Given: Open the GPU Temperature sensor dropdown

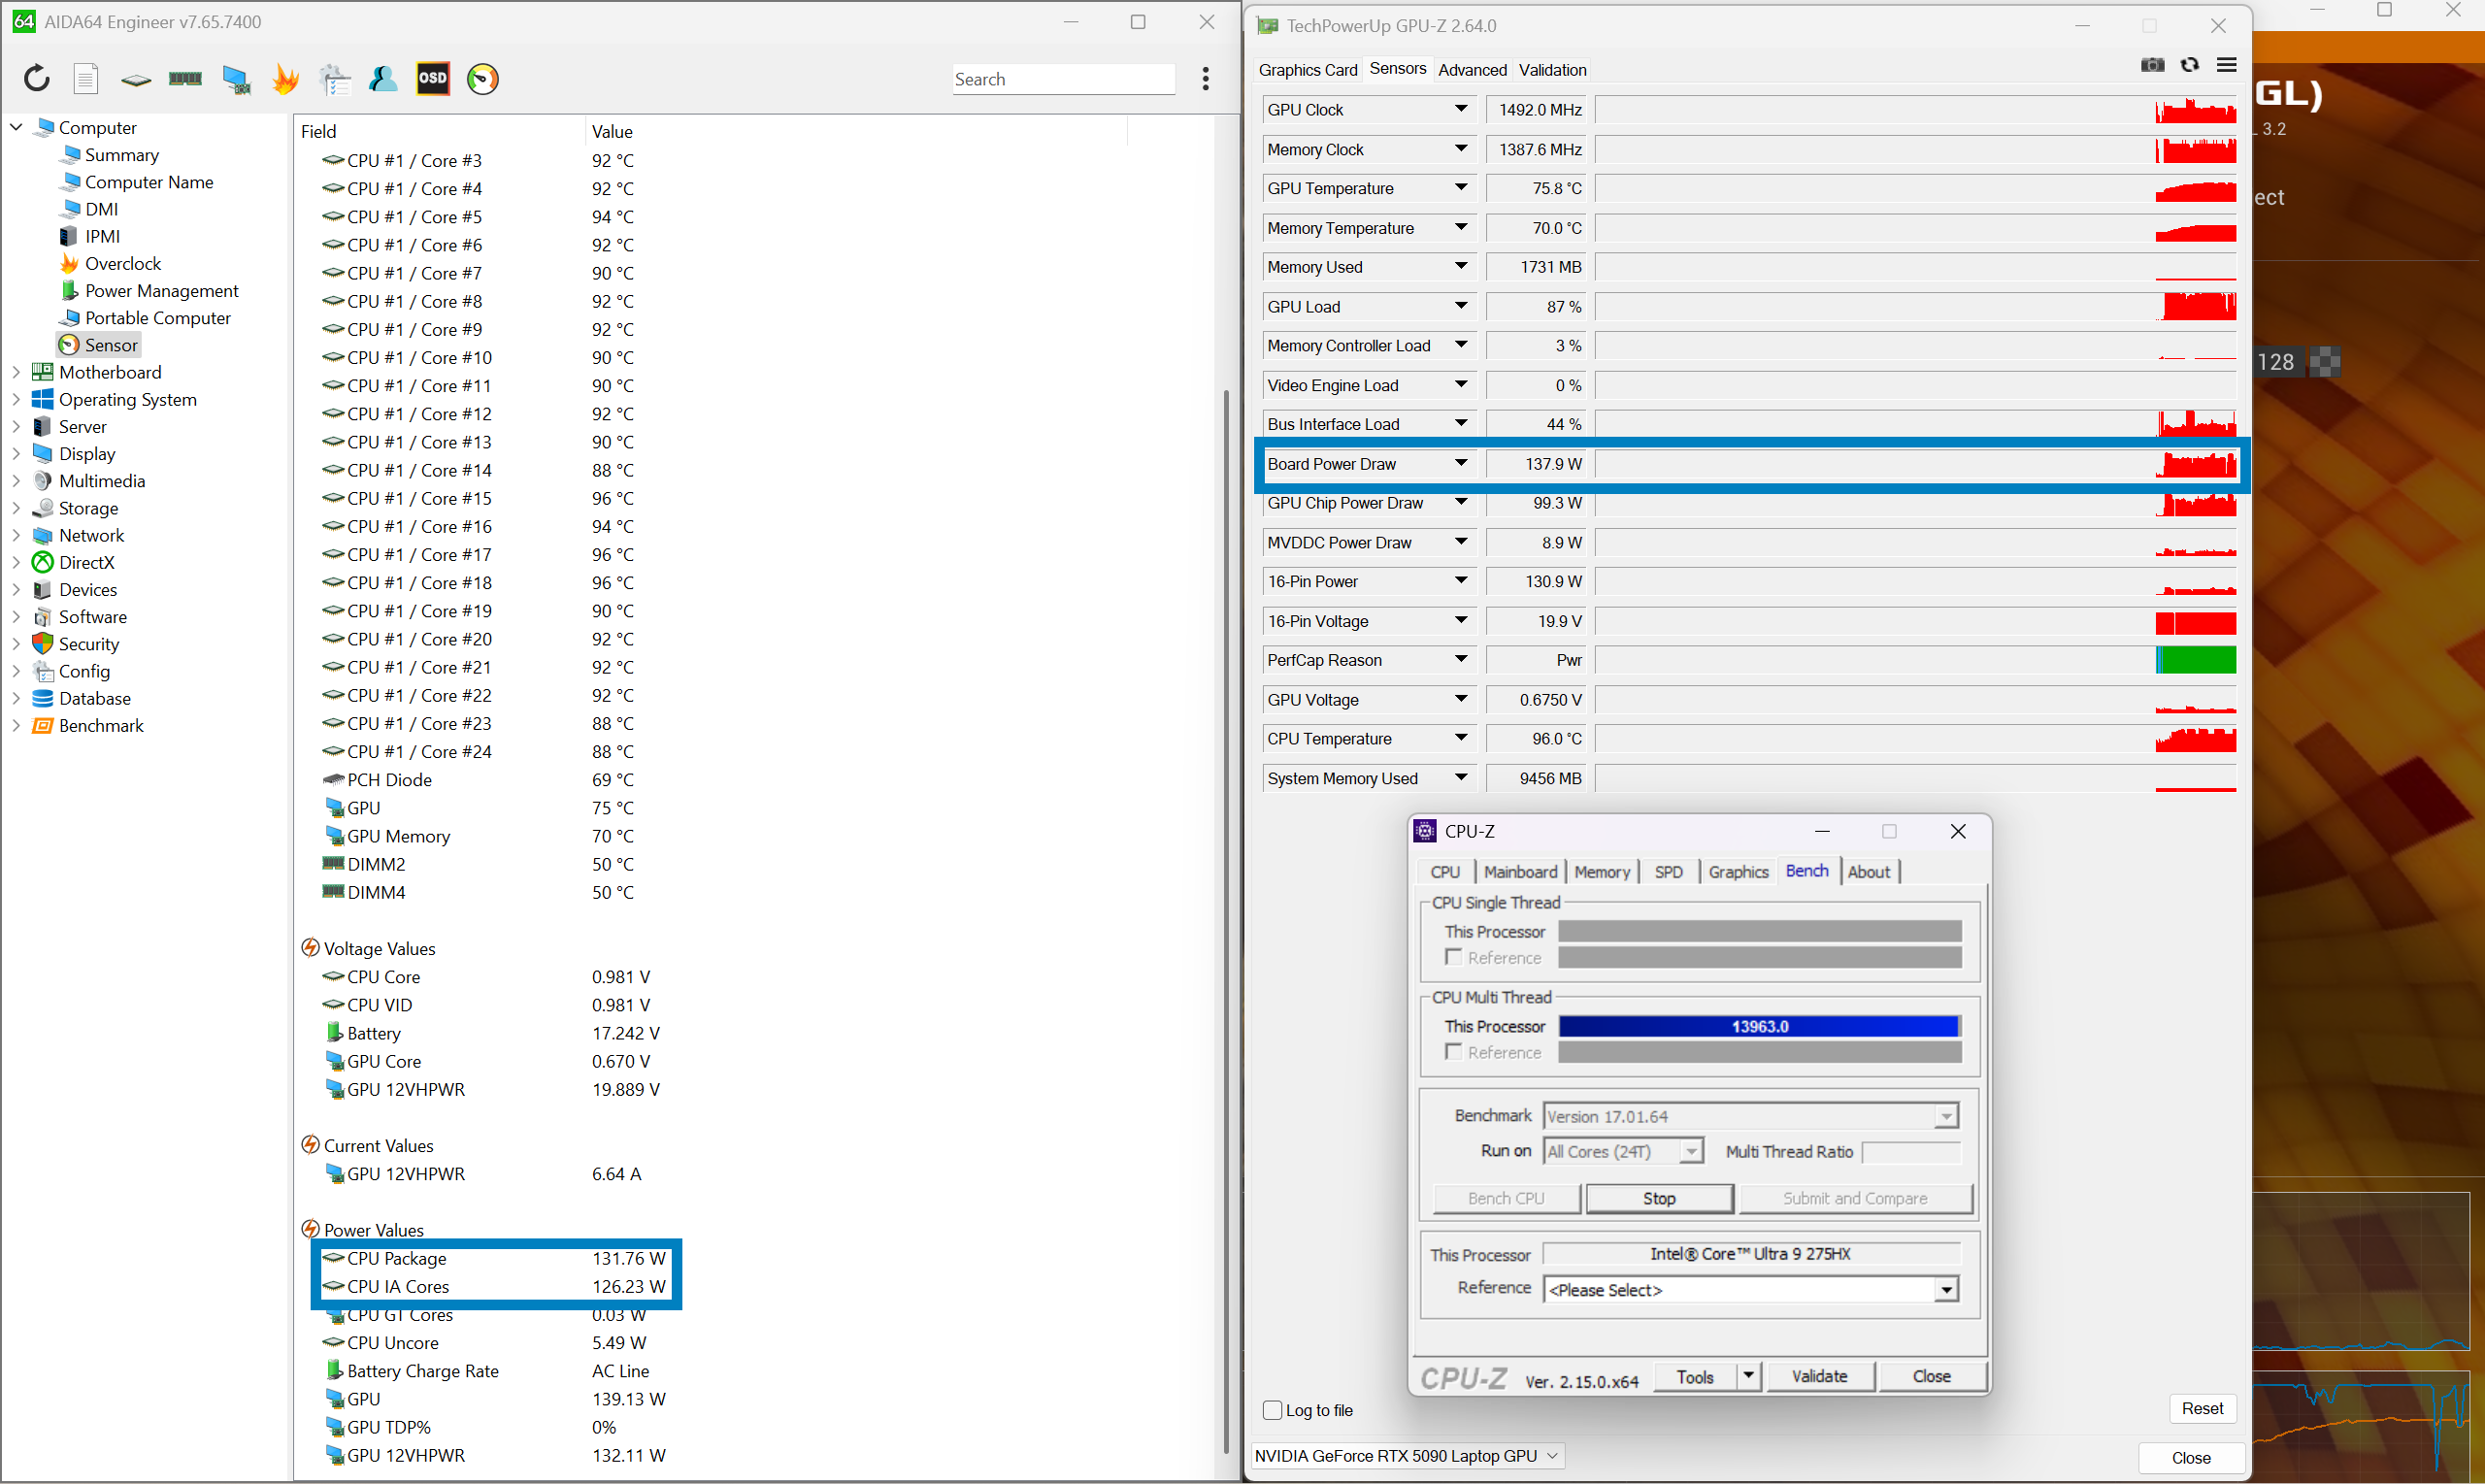Looking at the screenshot, I should coord(1461,188).
